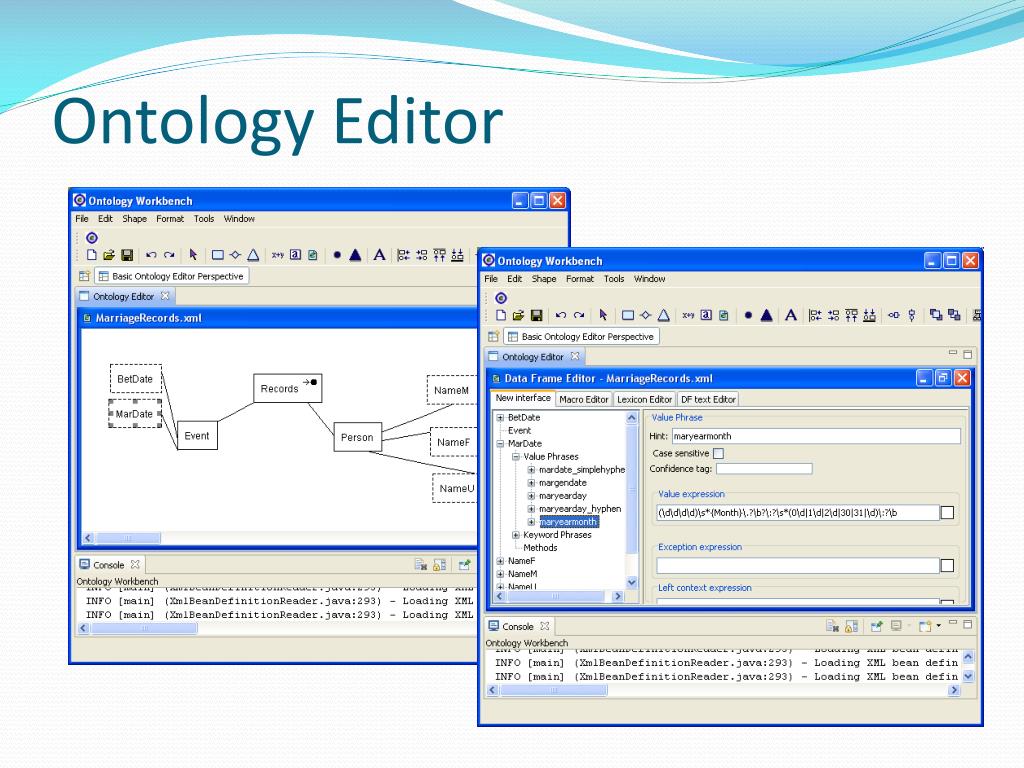Click front console horizontal scrollbar thumb

[x=554, y=690]
